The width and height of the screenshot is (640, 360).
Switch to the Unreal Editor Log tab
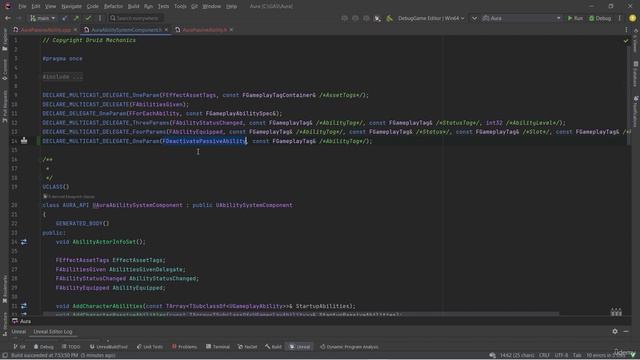53,331
